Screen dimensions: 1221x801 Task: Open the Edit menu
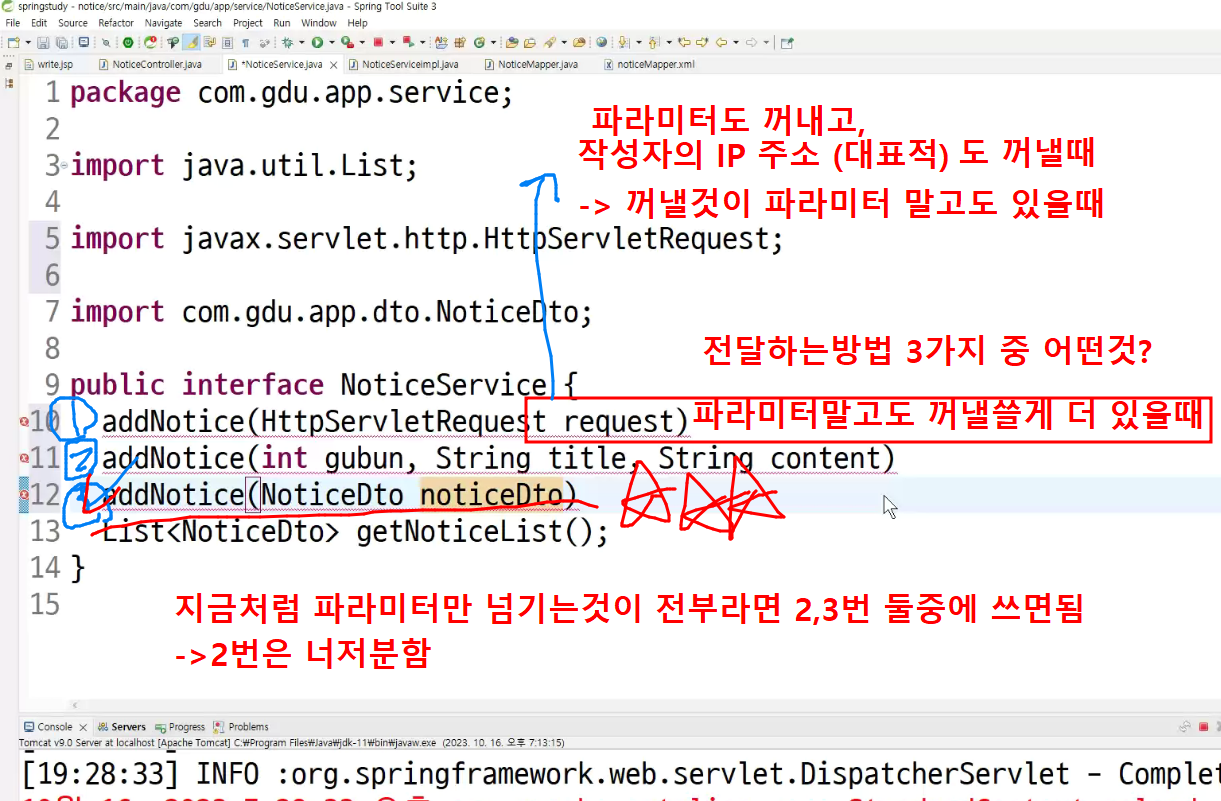39,22
